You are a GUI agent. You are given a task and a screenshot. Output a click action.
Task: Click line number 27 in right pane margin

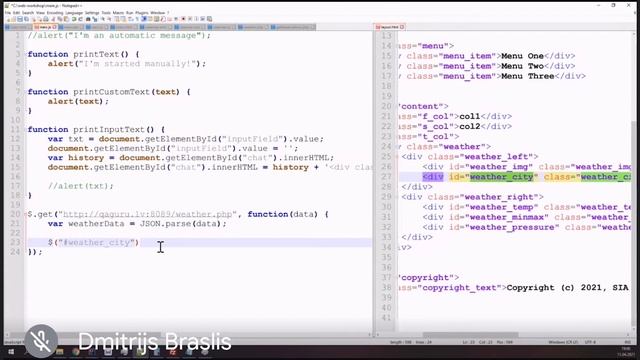pos(387,177)
